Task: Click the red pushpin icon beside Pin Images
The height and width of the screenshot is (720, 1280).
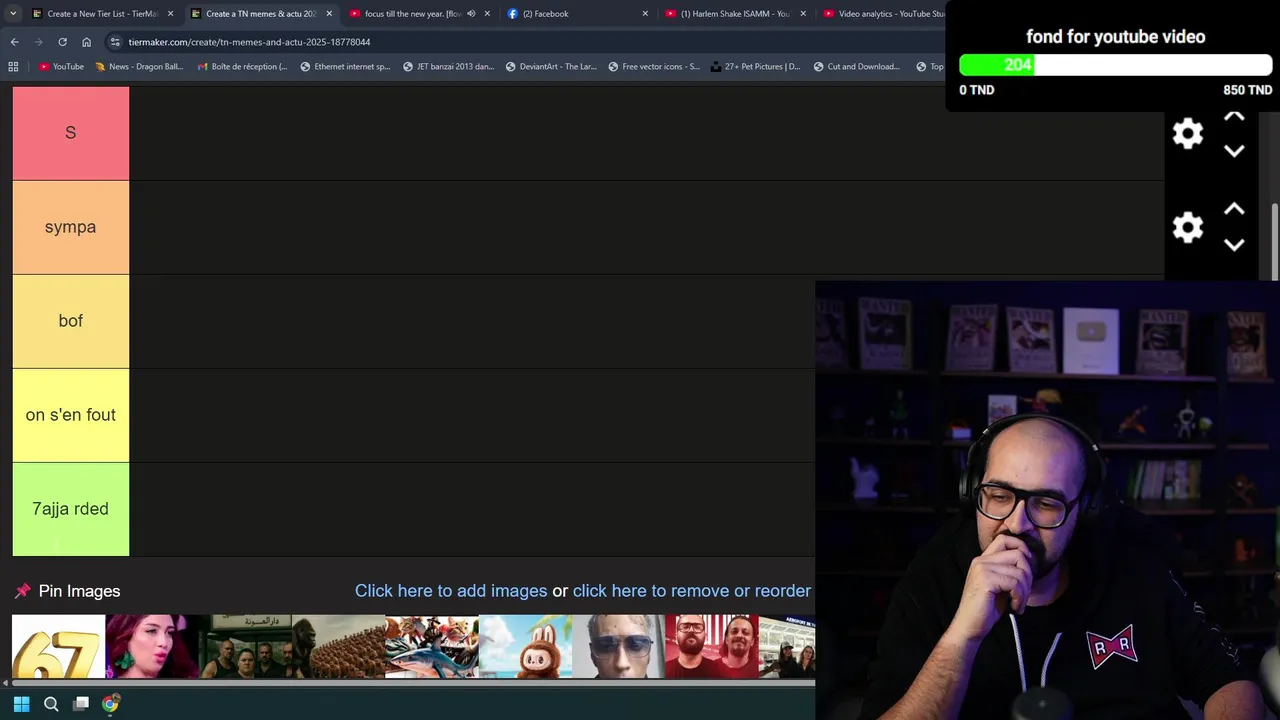Action: click(23, 591)
